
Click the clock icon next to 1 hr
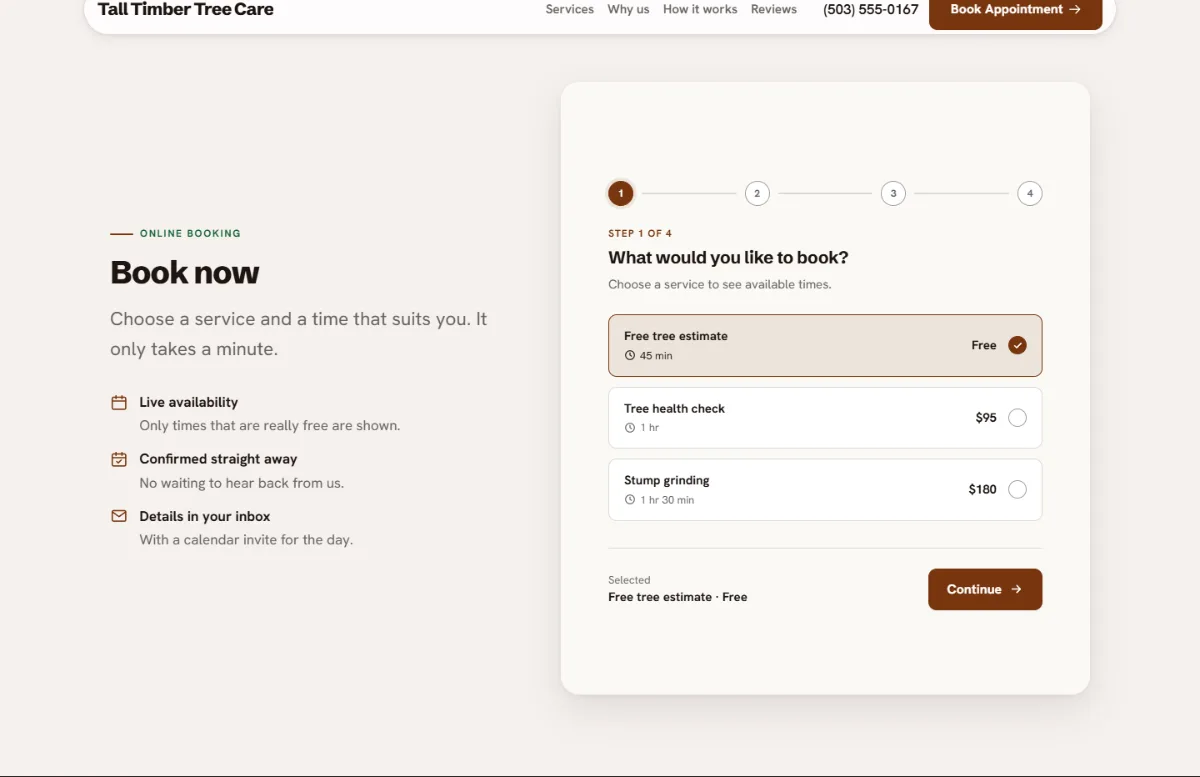coord(630,428)
